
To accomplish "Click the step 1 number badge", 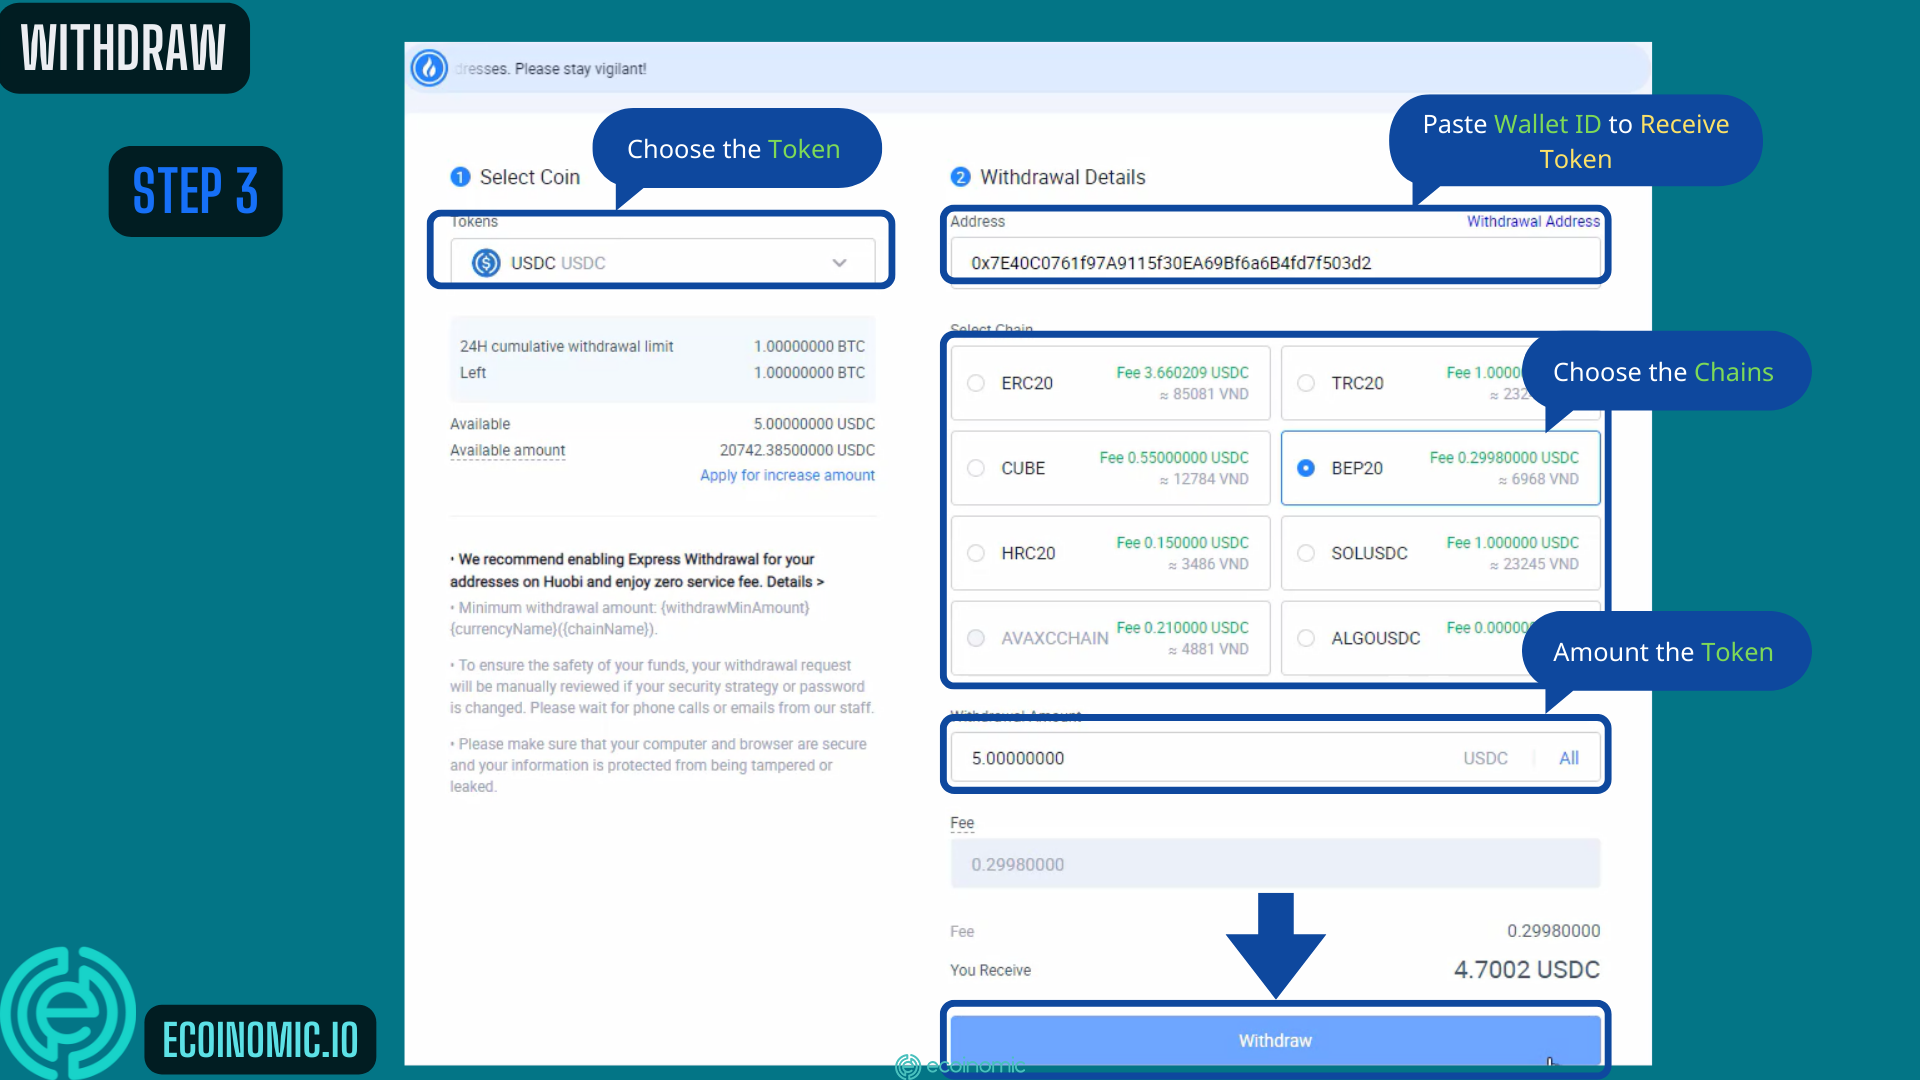I will pos(460,177).
